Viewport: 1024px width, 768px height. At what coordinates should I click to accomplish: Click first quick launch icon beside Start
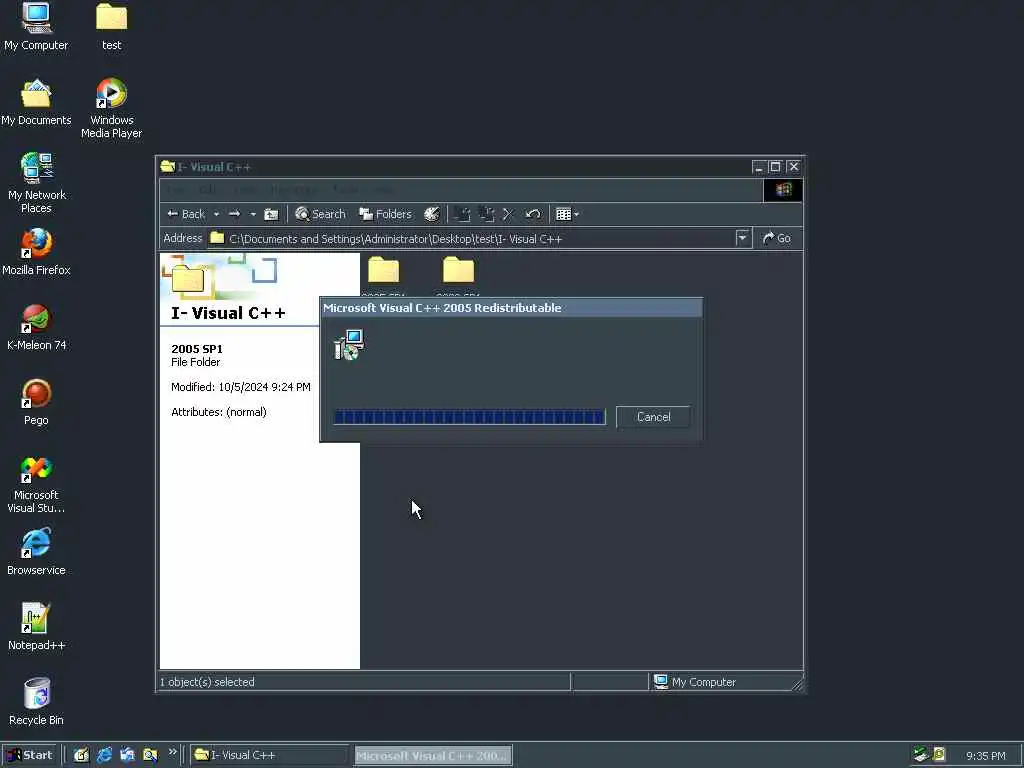81,755
